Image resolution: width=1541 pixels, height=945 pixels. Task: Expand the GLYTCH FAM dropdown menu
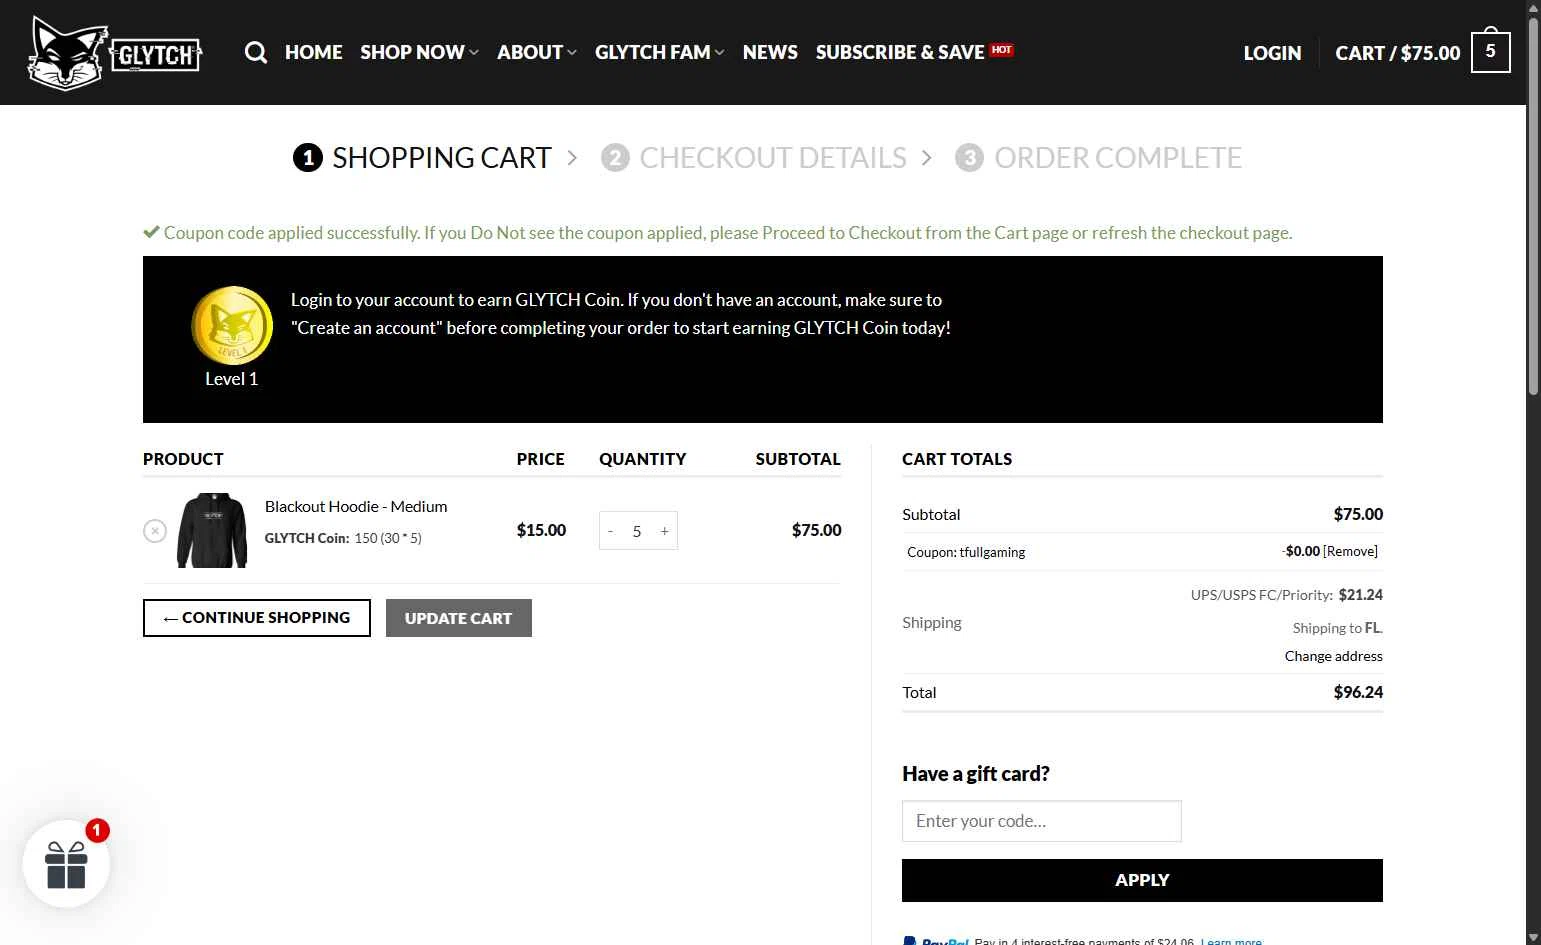point(659,52)
